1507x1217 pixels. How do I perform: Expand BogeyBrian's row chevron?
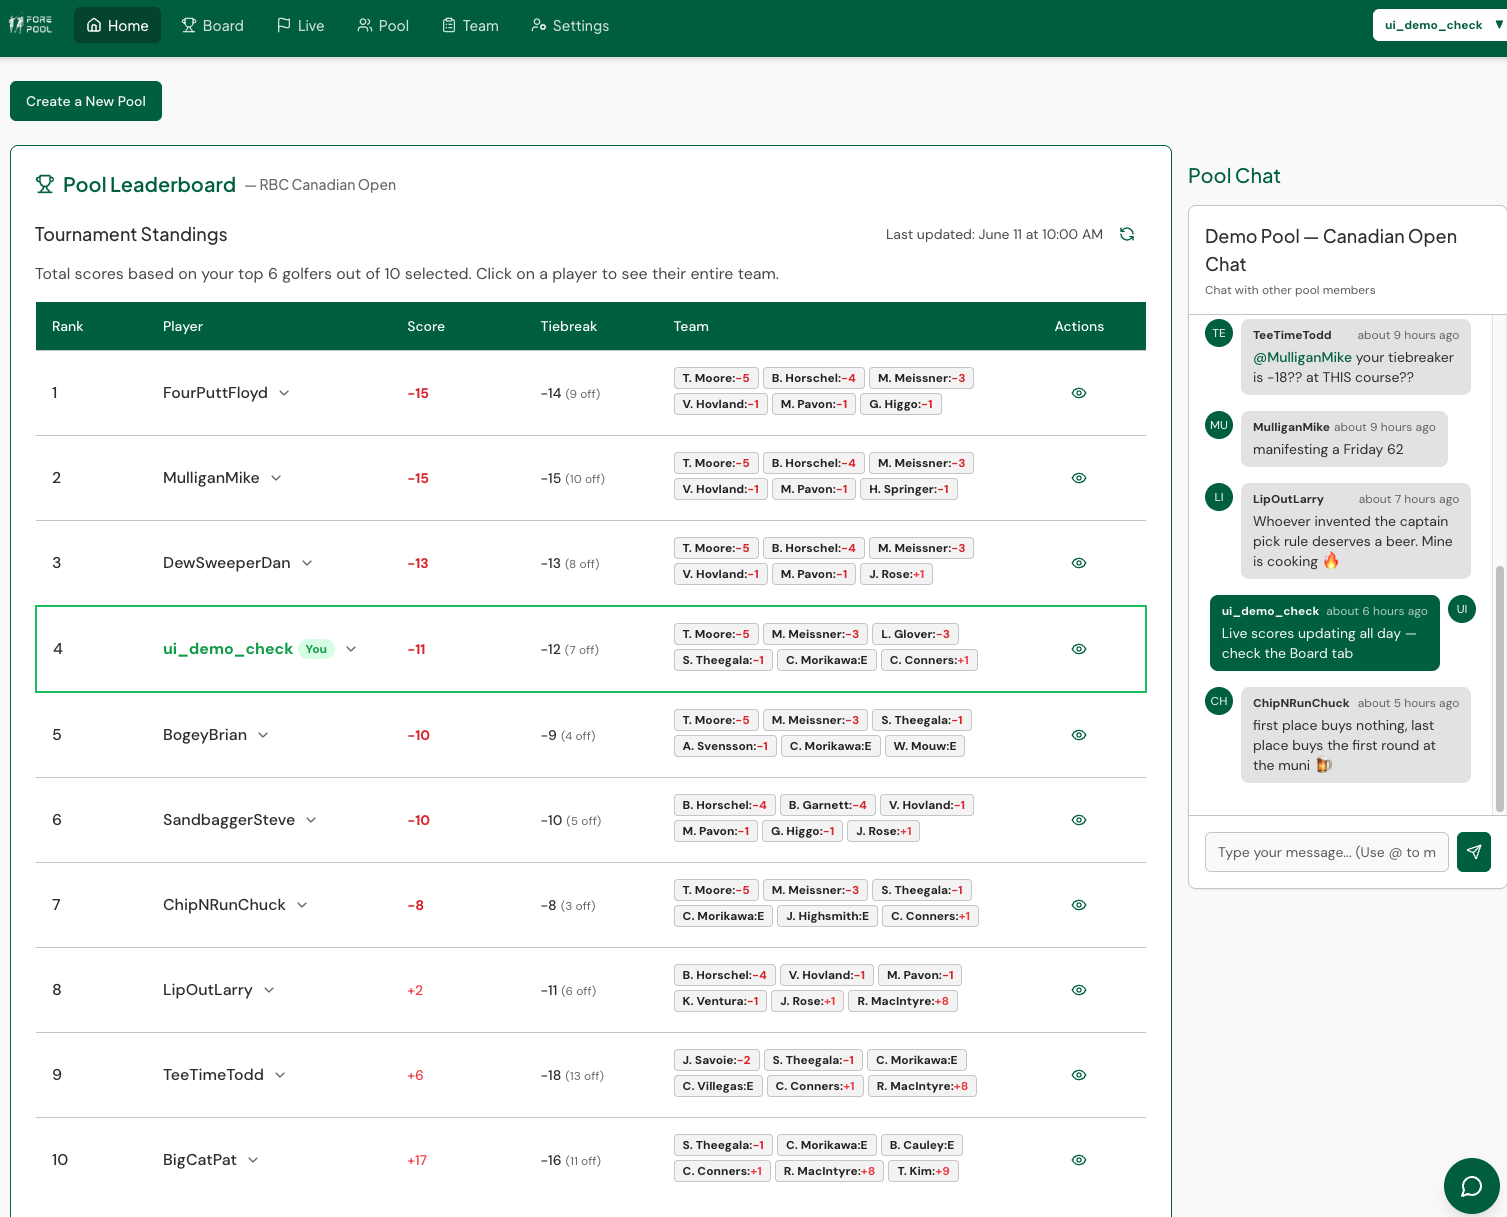(x=263, y=735)
